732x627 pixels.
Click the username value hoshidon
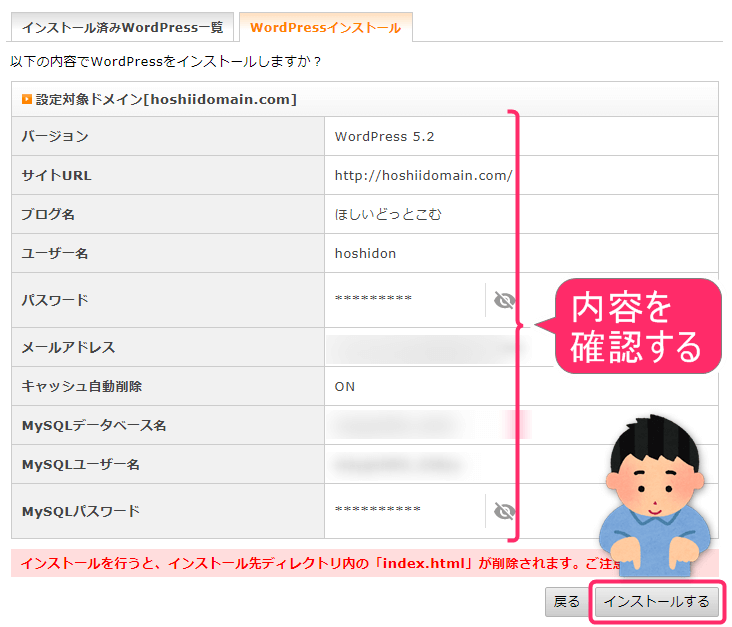(365, 253)
